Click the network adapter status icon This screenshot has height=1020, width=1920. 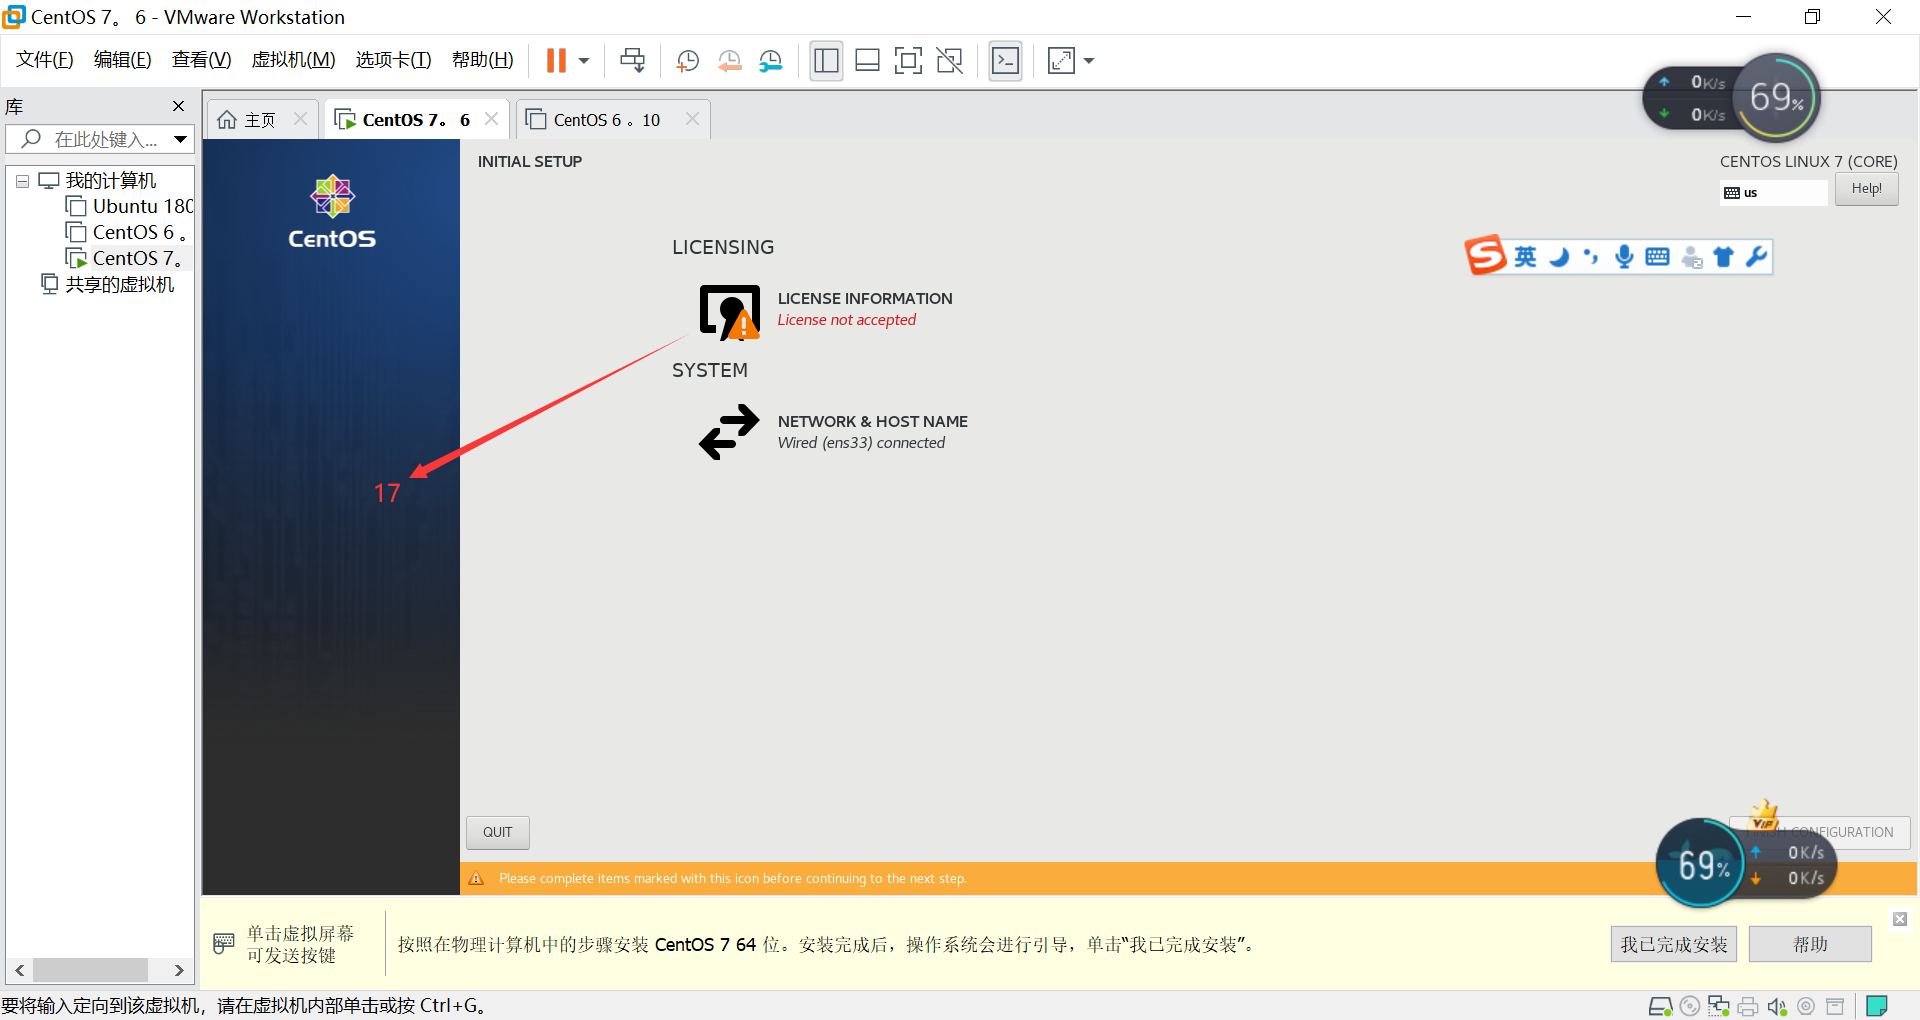pos(1719,1006)
